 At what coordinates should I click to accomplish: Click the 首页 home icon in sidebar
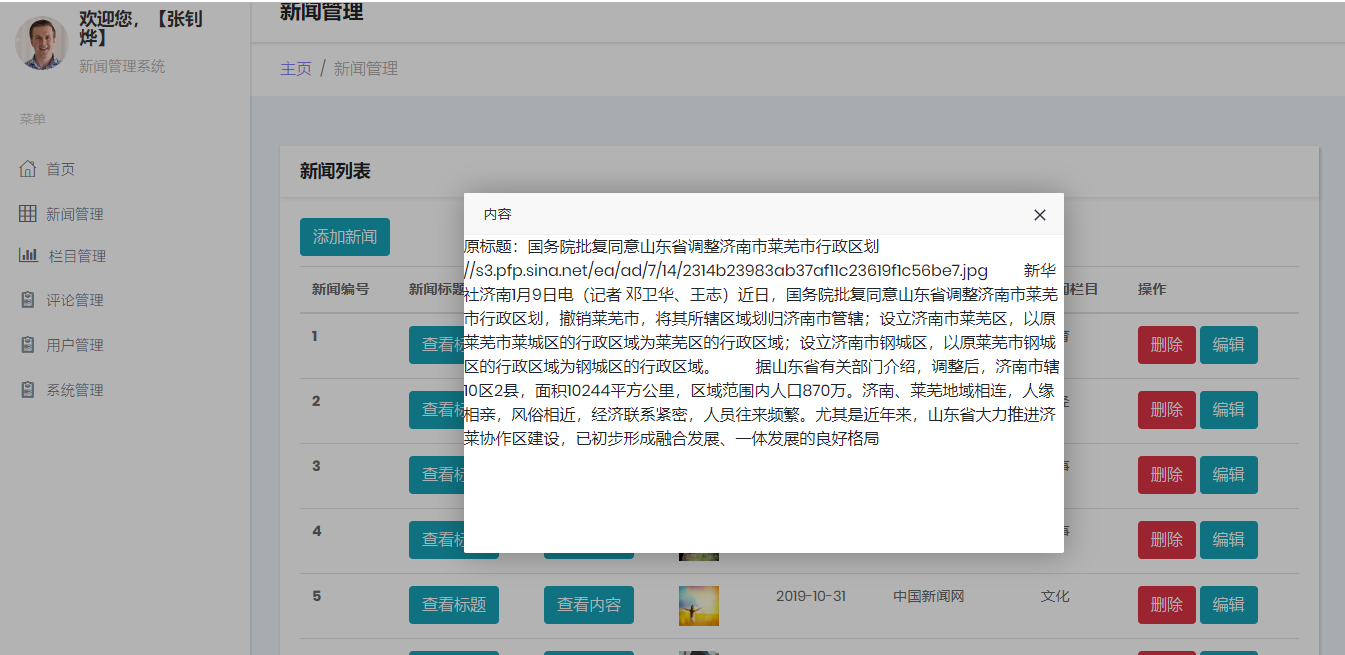[28, 168]
